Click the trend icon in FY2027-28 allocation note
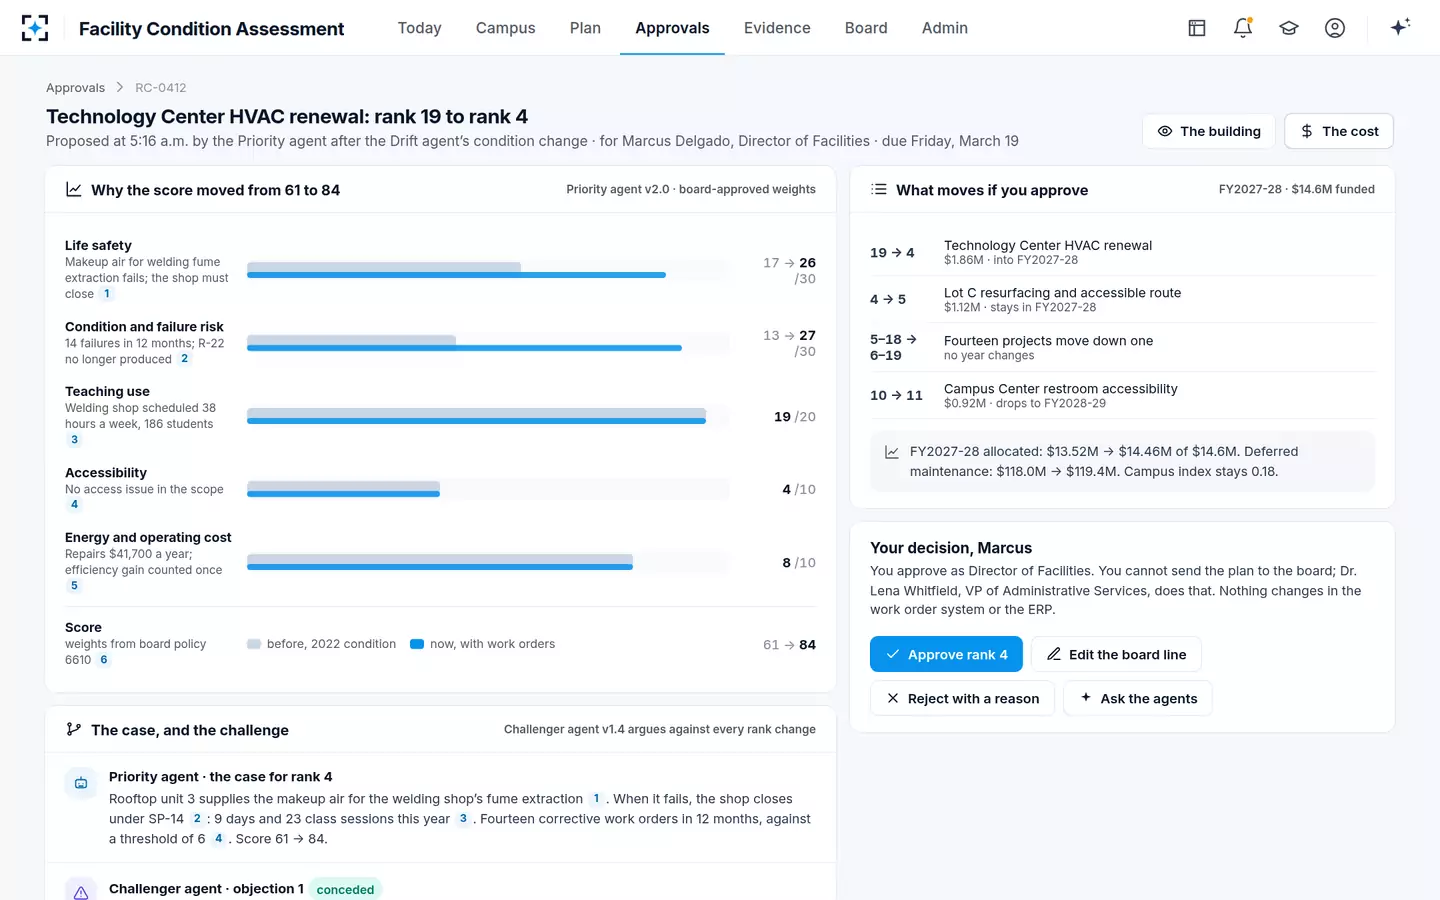 pos(892,452)
